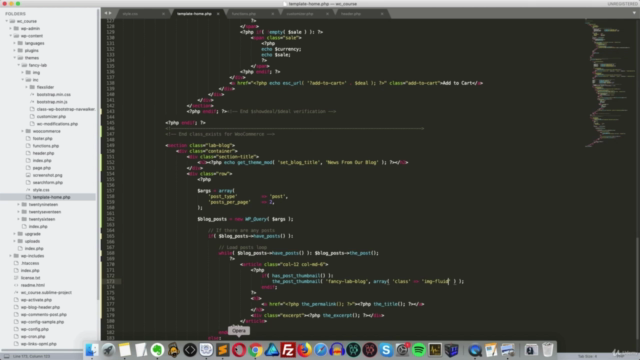Open Spotify from the Dock
The width and height of the screenshot is (640, 360).
coord(418,350)
